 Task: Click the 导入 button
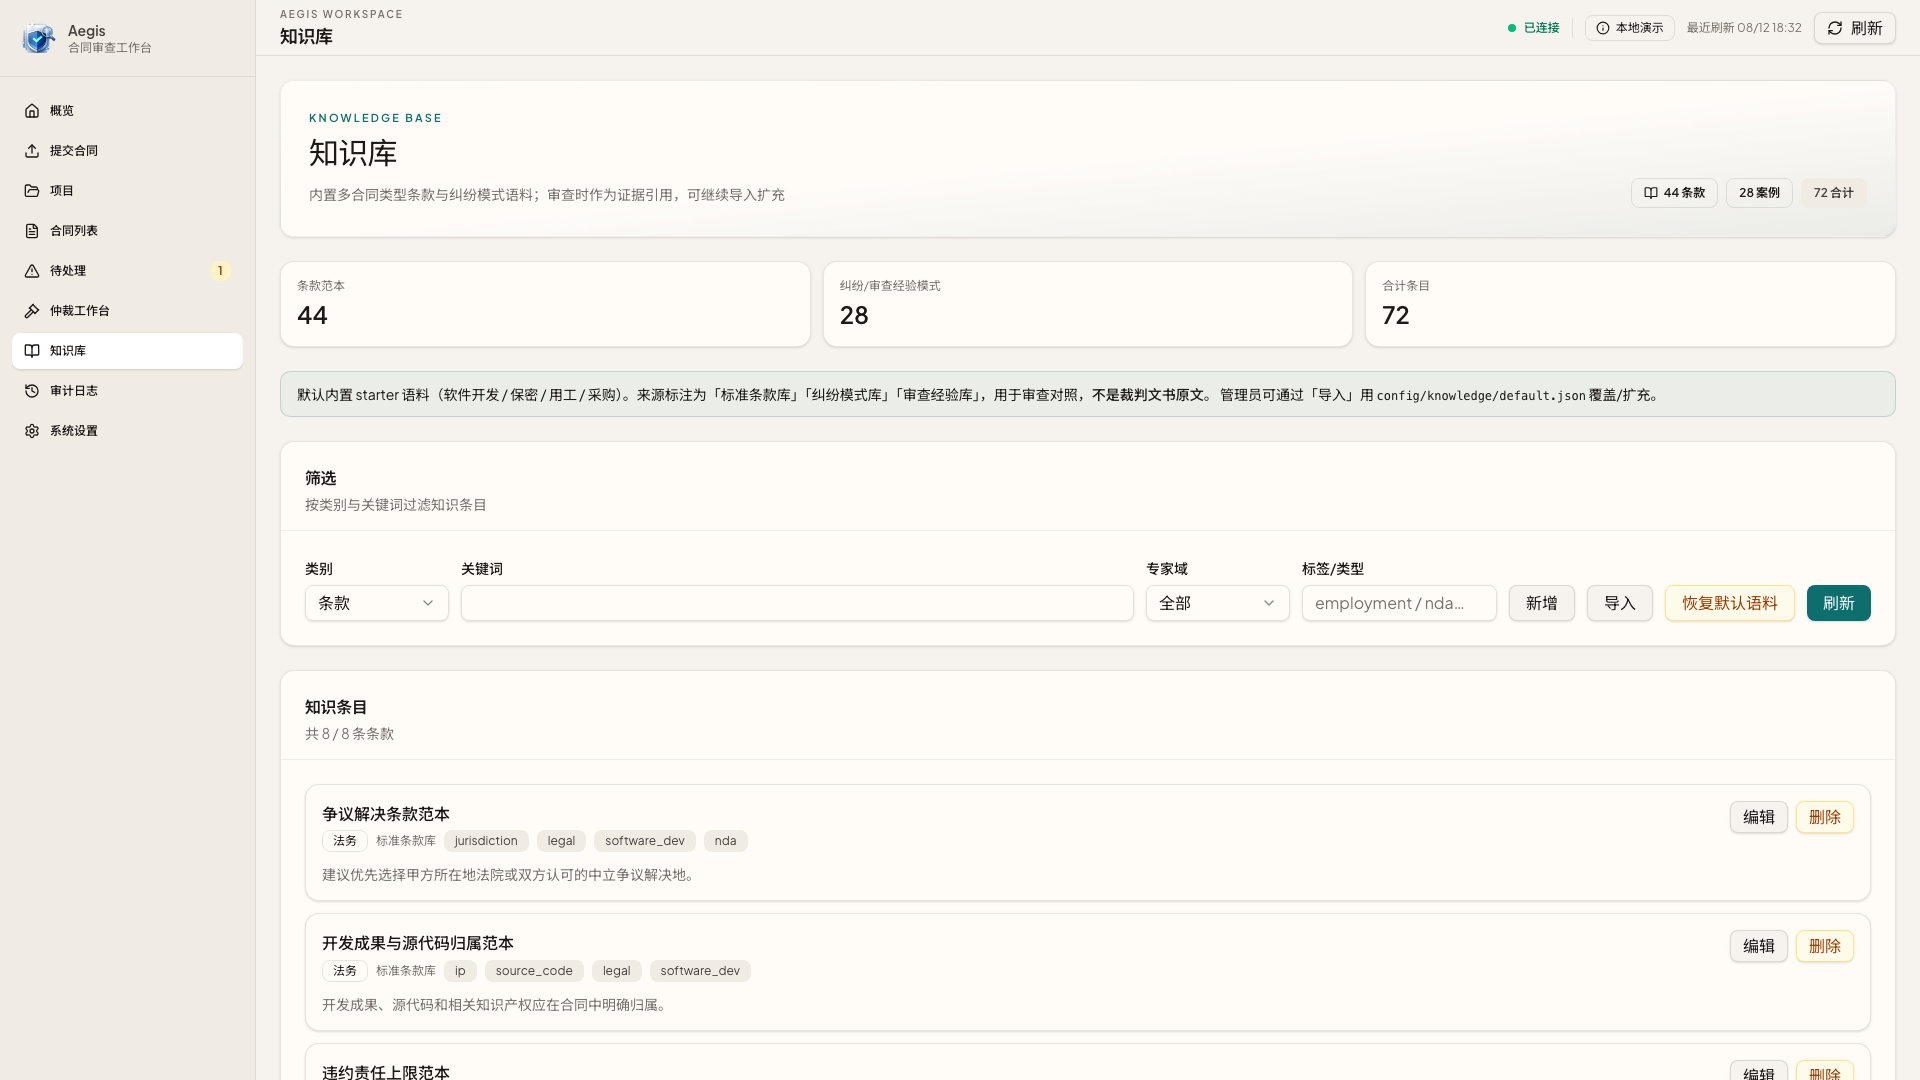click(x=1620, y=603)
